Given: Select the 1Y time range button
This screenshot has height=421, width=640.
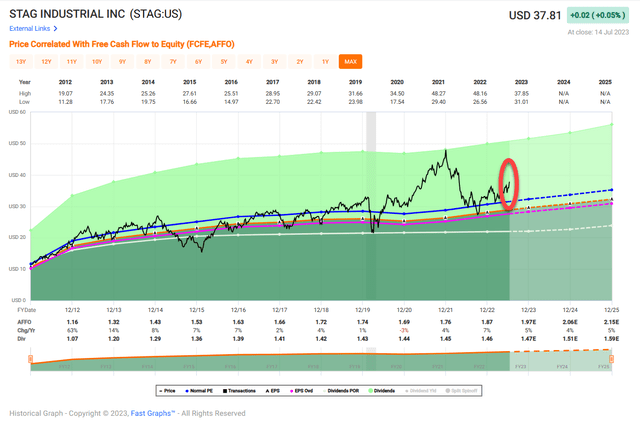Looking at the screenshot, I should click(325, 62).
